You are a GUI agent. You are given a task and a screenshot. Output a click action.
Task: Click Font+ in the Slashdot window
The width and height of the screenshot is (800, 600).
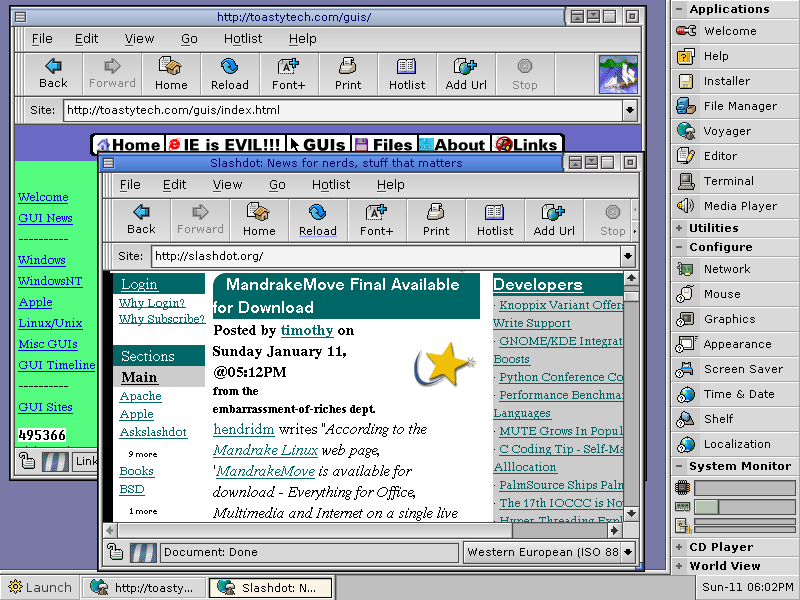(377, 220)
